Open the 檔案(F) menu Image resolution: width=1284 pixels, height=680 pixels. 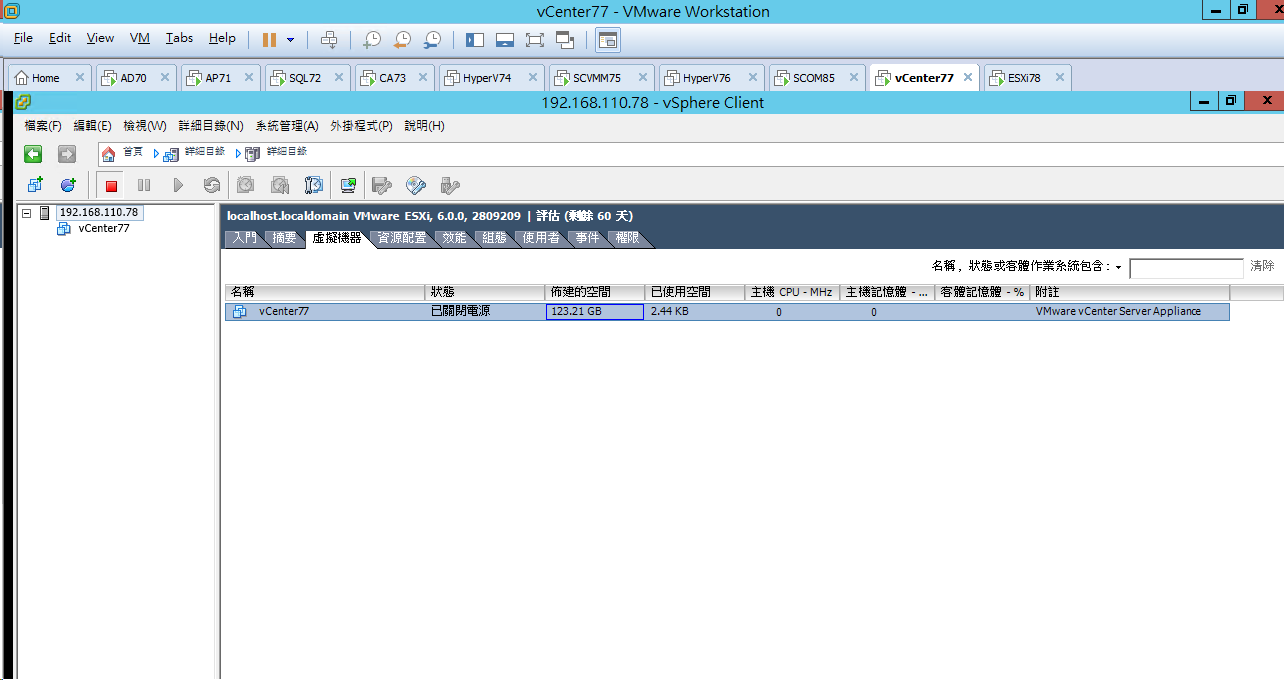(43, 126)
